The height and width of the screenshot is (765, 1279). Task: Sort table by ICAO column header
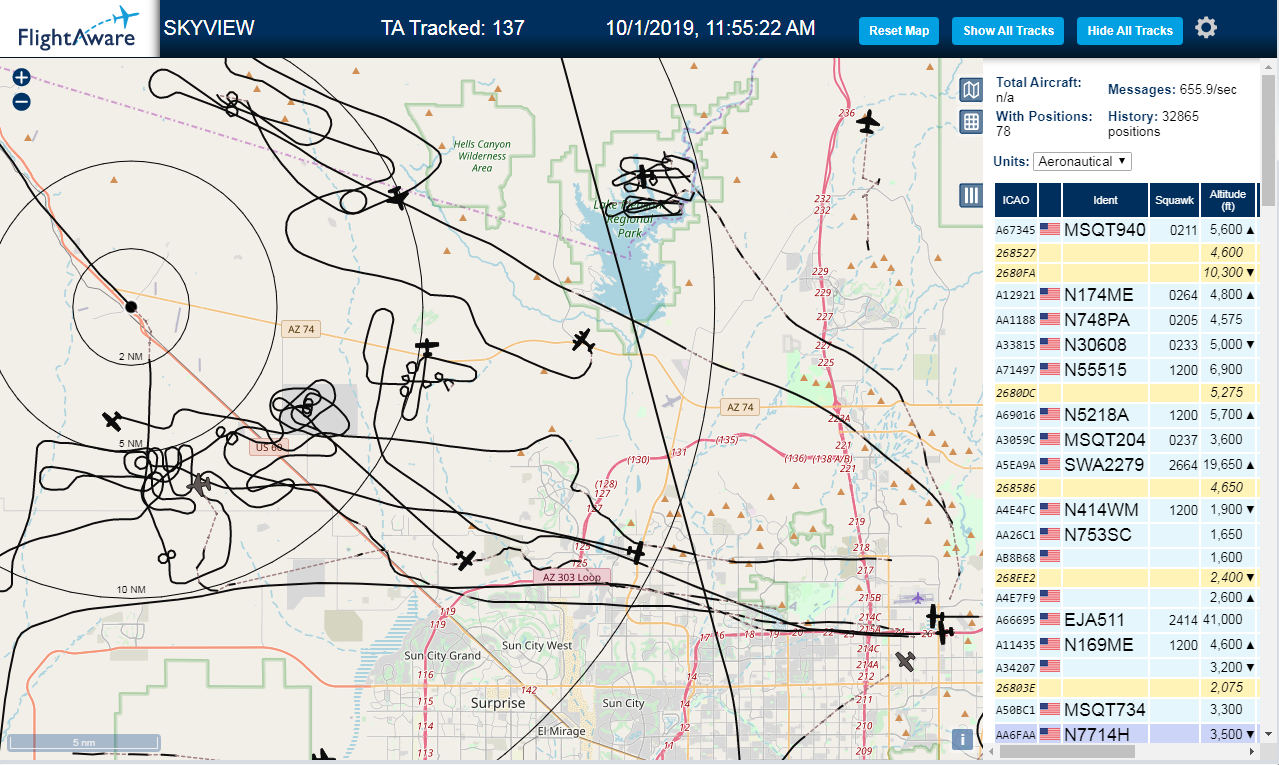pyautogui.click(x=1016, y=200)
